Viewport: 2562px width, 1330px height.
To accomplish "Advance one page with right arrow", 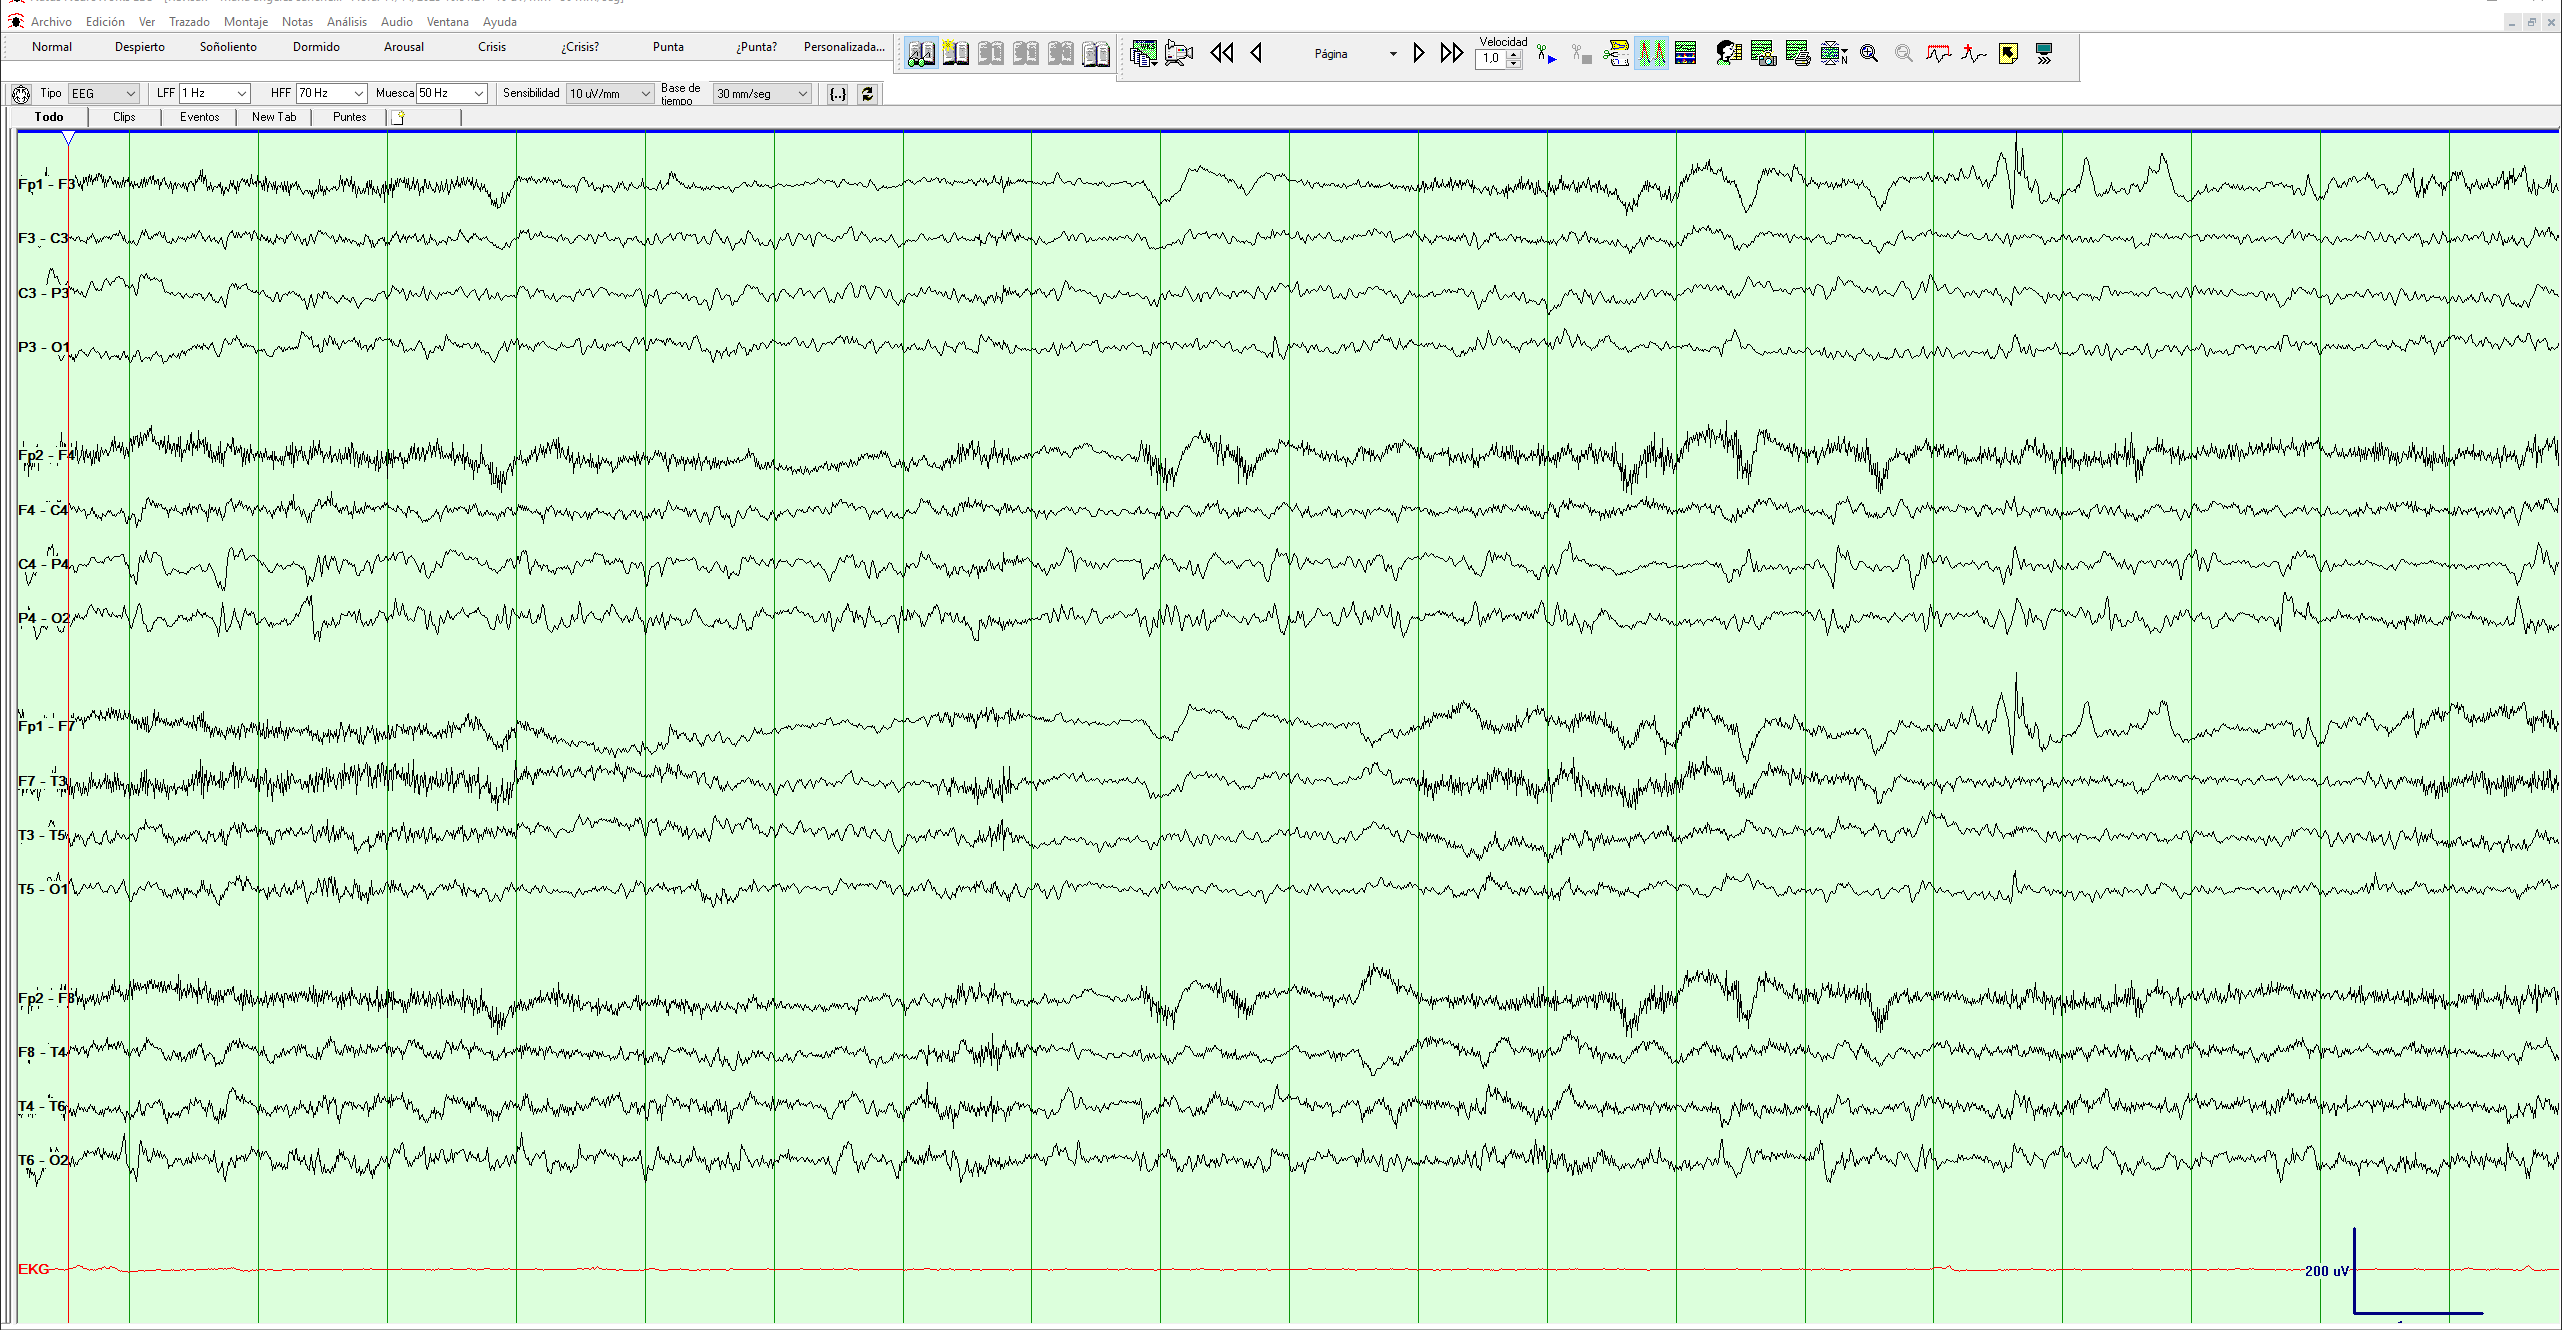I will [1418, 53].
